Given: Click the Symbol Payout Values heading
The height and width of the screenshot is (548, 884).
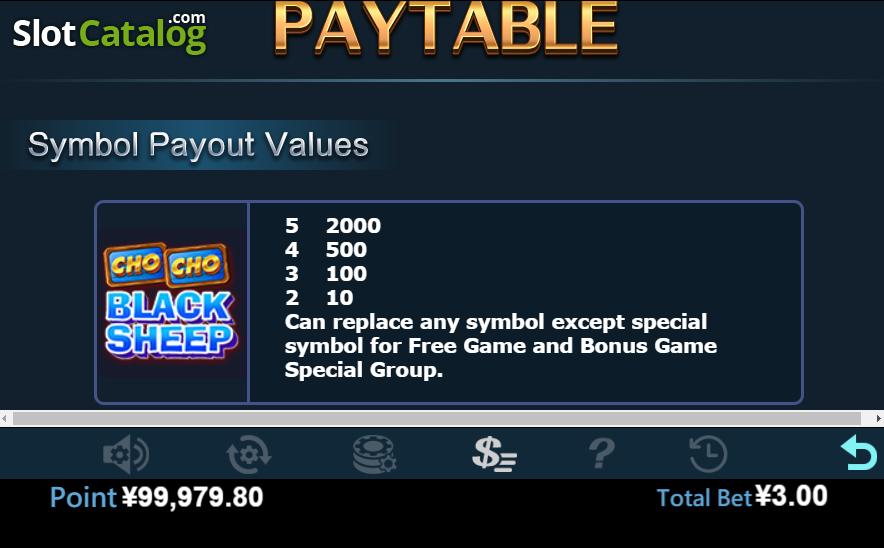Looking at the screenshot, I should [x=198, y=145].
